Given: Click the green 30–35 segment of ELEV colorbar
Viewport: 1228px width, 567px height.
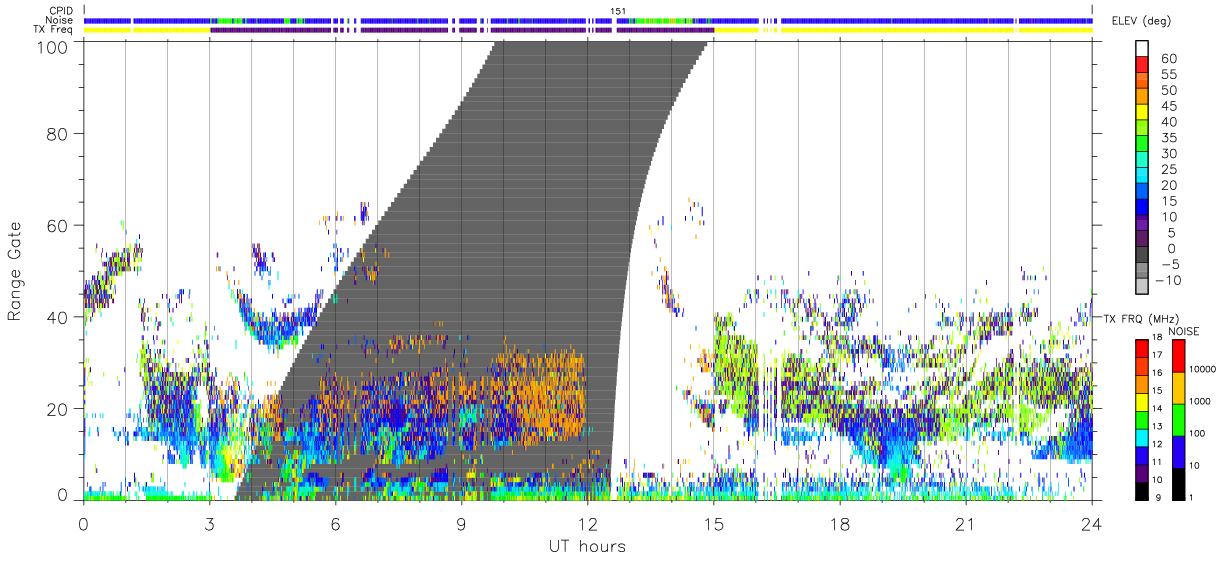Looking at the screenshot, I should tap(1141, 144).
